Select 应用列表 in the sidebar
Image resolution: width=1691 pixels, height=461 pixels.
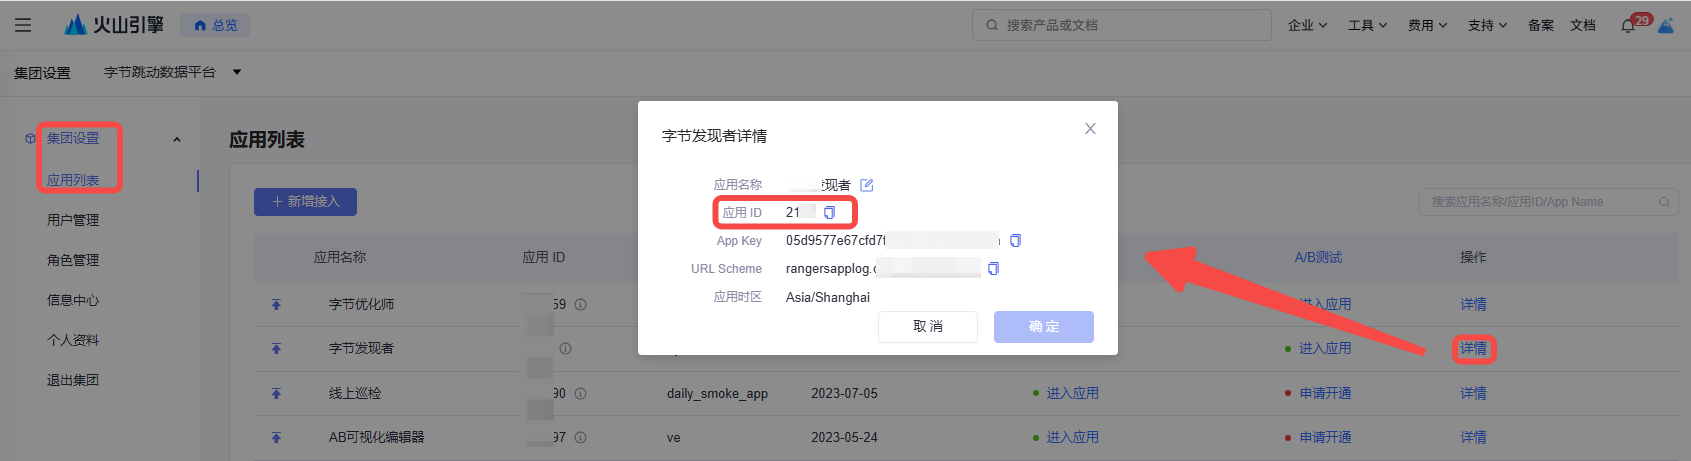pos(73,180)
